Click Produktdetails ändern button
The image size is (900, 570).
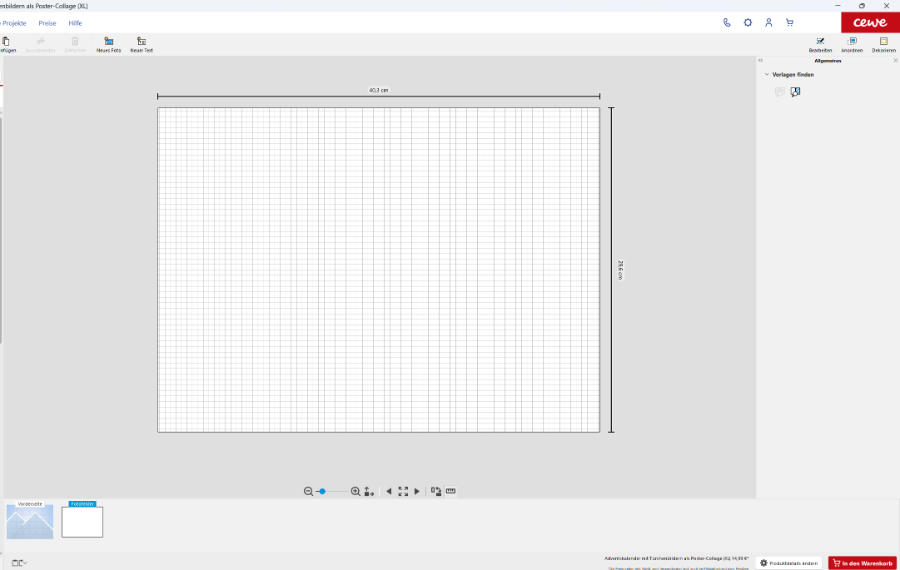tap(789, 563)
